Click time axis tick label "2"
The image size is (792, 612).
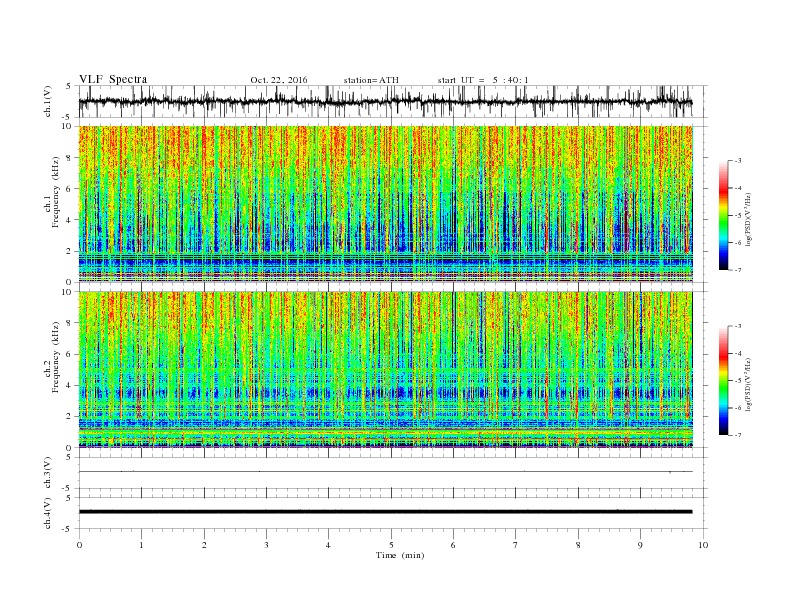(204, 545)
